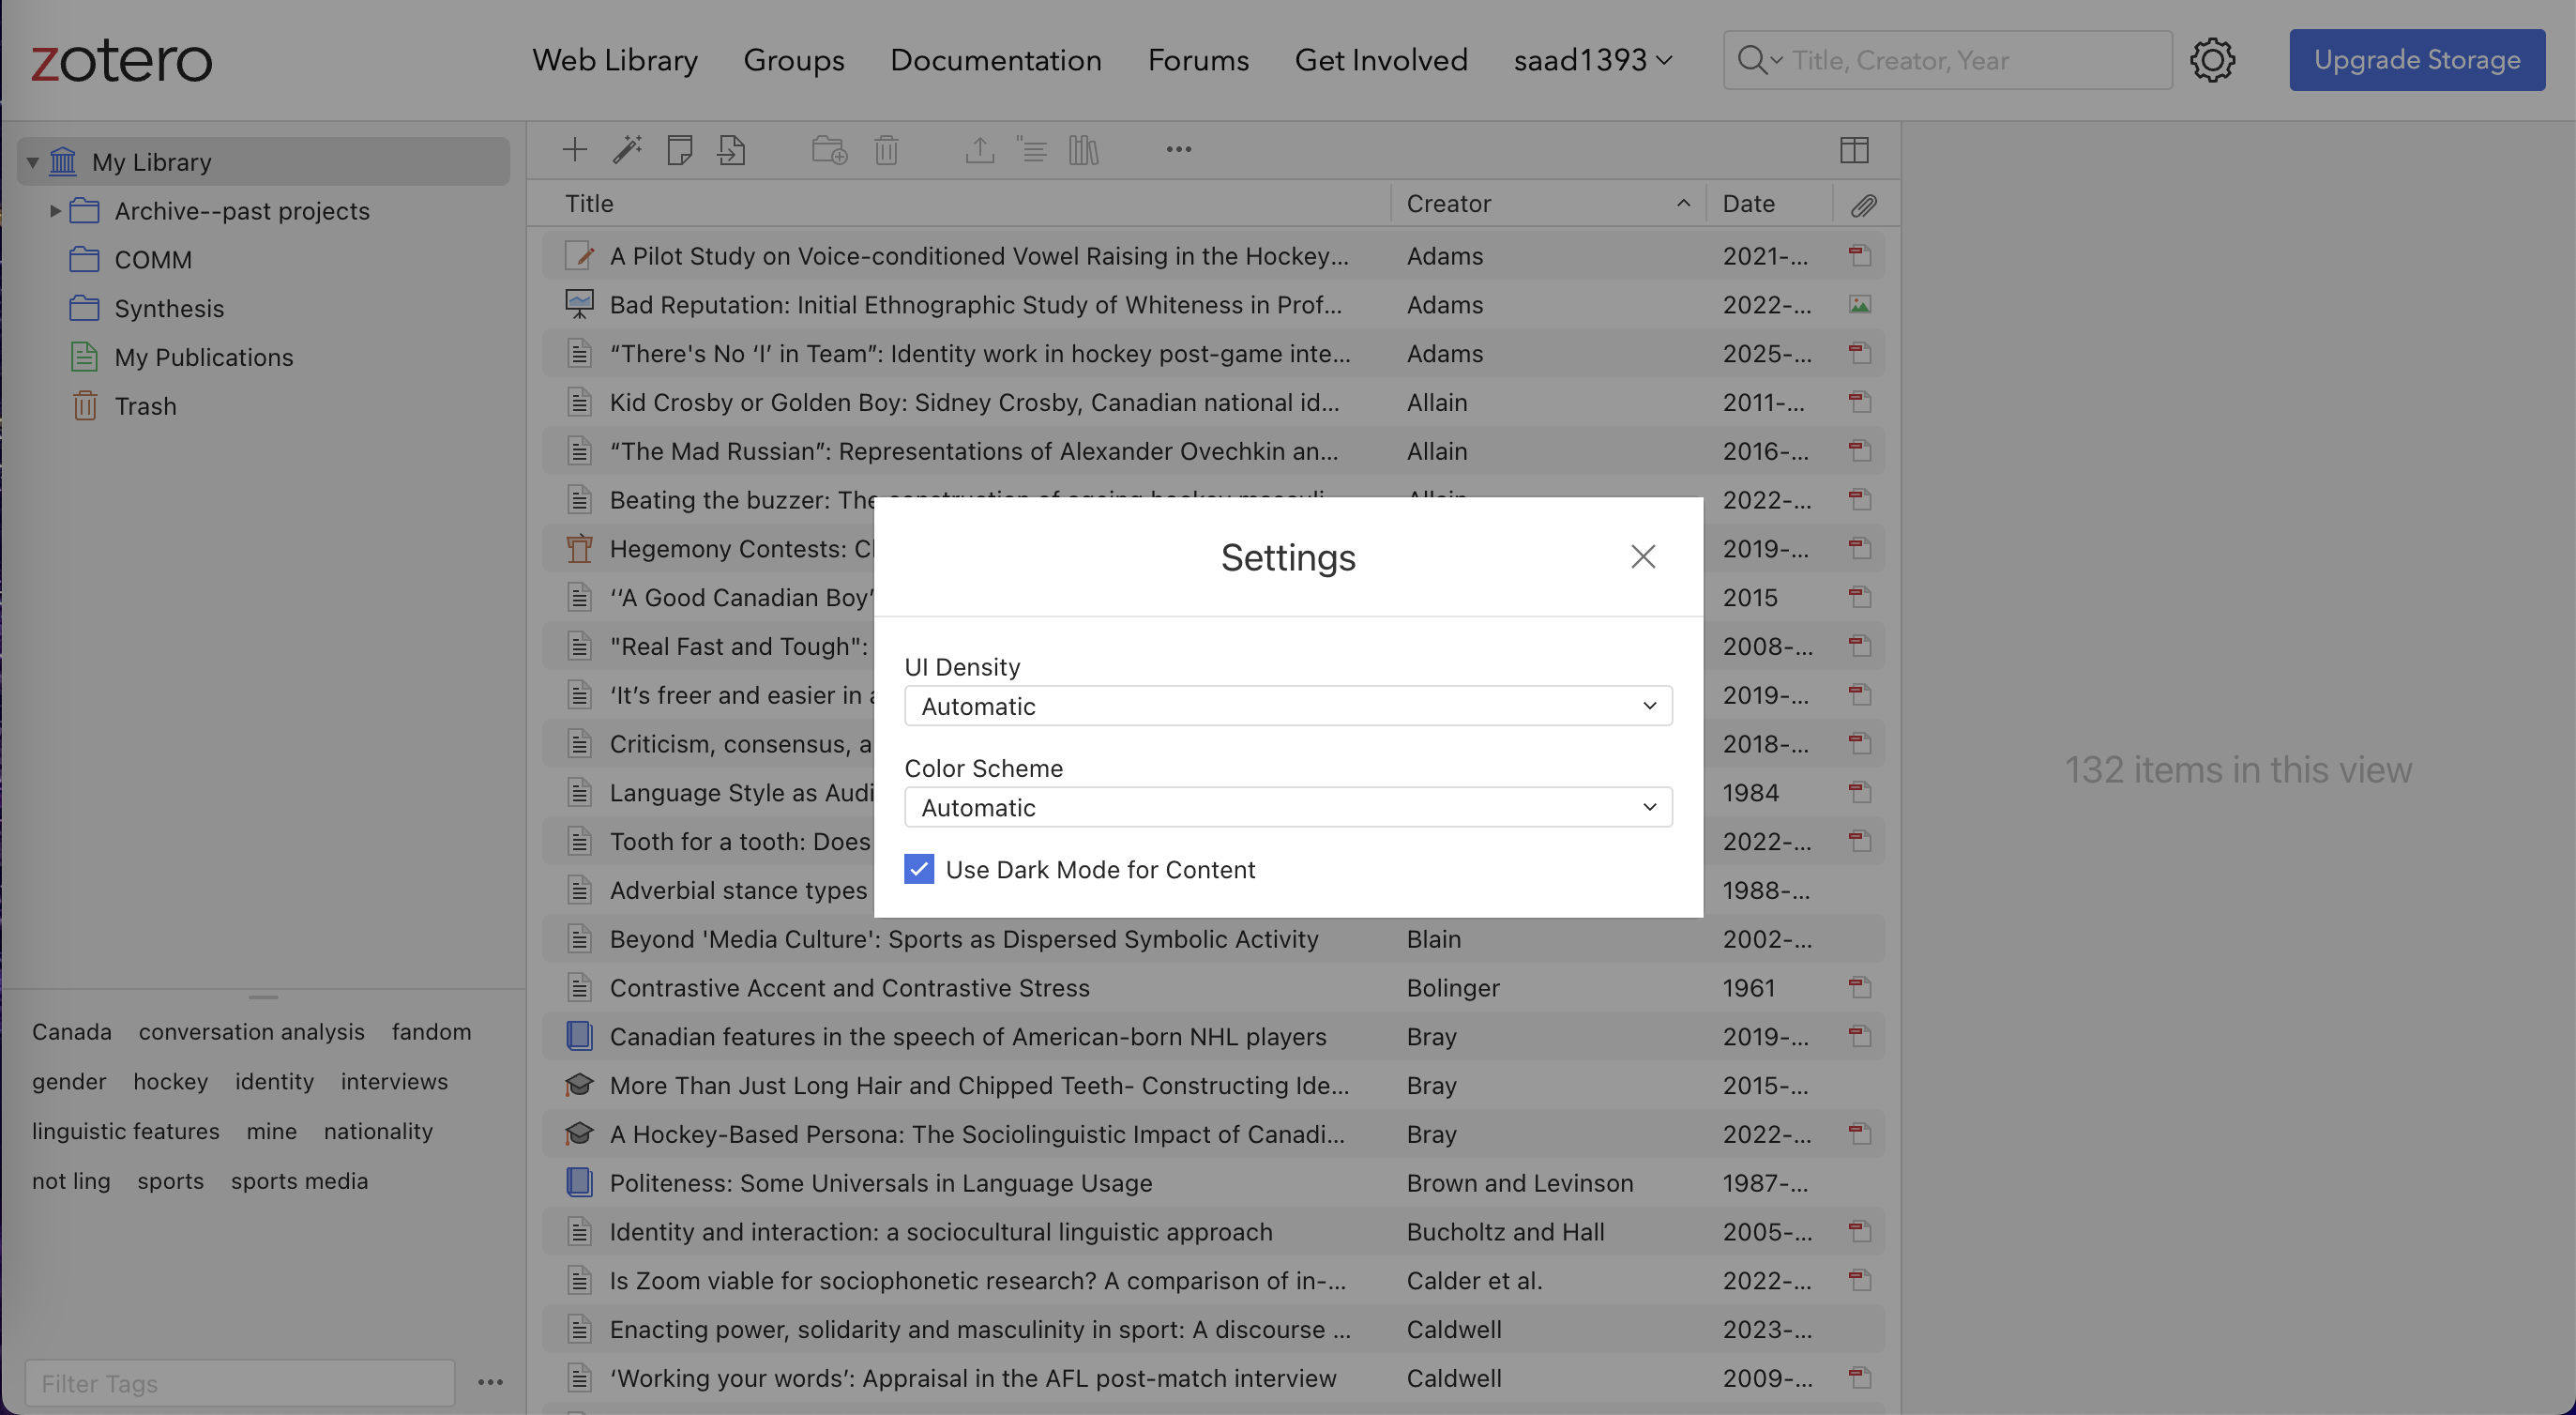Click the Add by Identifier wand icon

(627, 150)
